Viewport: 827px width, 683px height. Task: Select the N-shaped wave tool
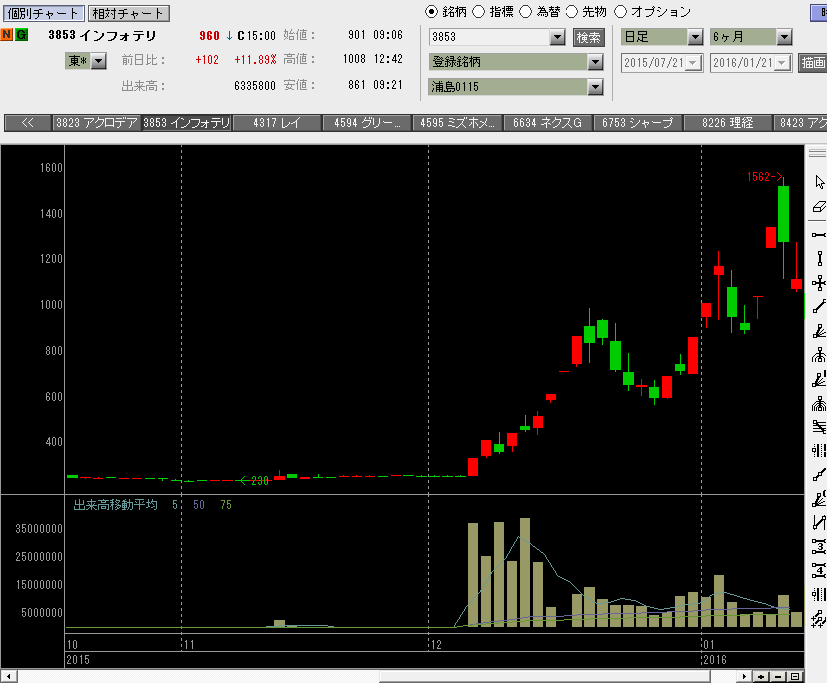click(819, 523)
